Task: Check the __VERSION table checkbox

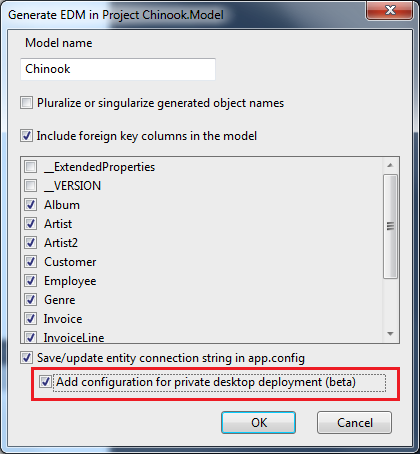Action: (x=31, y=185)
